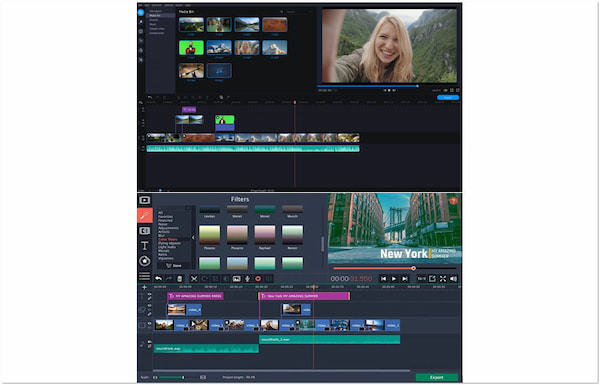Click the green Export button in lower editor
Image resolution: width=600 pixels, height=385 pixels.
point(437,377)
